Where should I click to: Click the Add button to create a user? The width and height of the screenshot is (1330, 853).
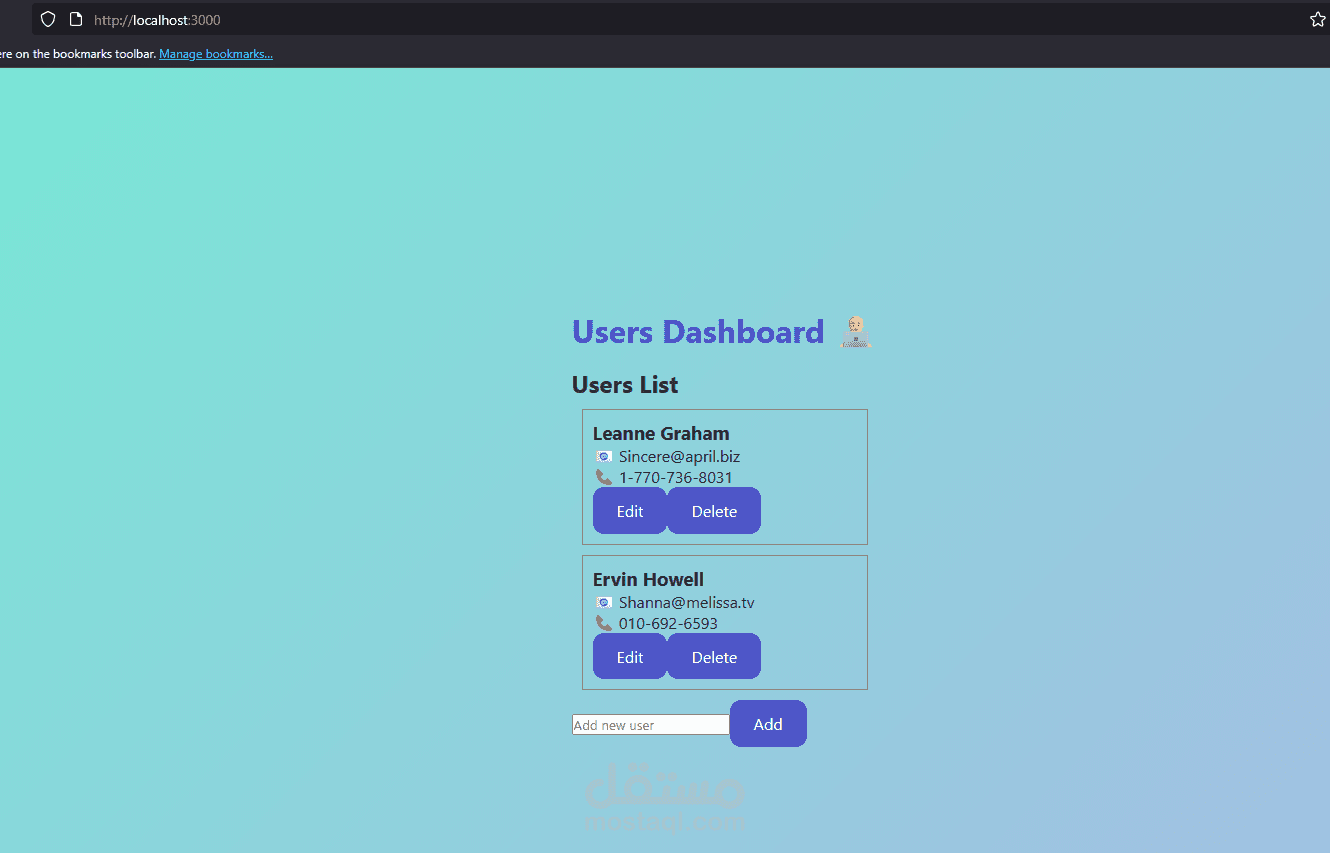click(x=767, y=723)
